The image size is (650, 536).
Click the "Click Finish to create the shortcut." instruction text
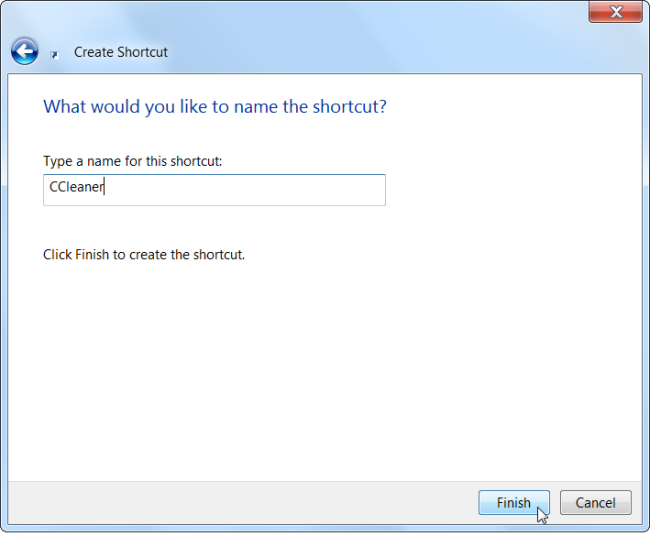point(144,254)
